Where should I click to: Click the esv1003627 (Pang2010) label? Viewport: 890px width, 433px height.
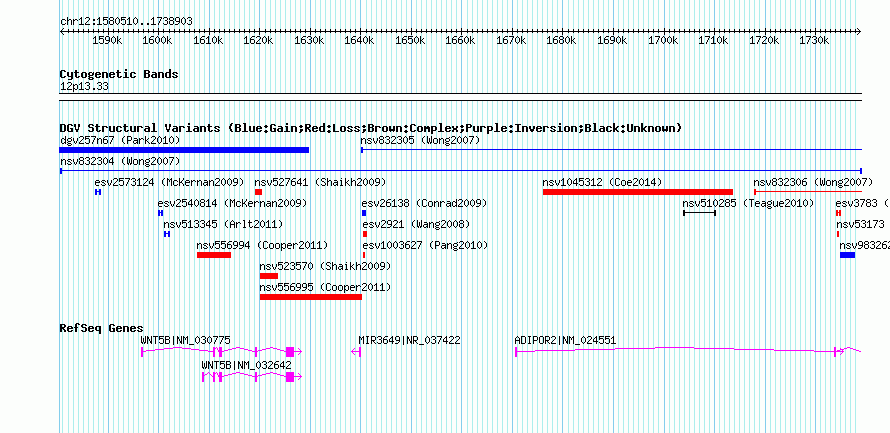[x=425, y=245]
